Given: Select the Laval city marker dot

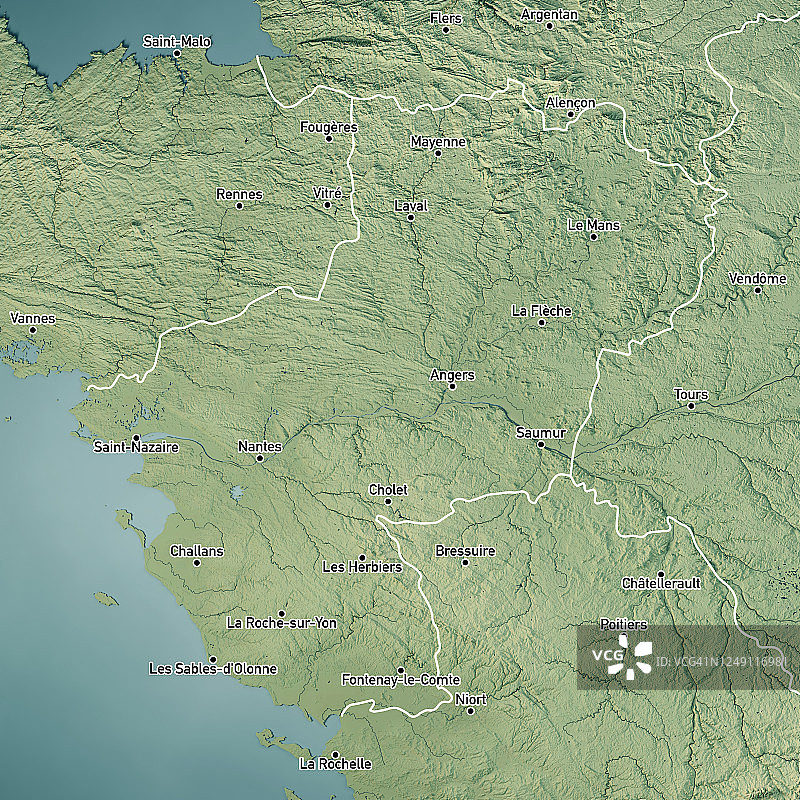Looking at the screenshot, I should [410, 217].
